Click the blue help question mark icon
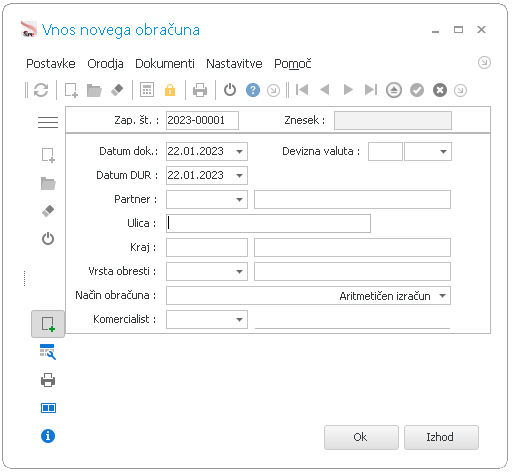 click(x=253, y=90)
